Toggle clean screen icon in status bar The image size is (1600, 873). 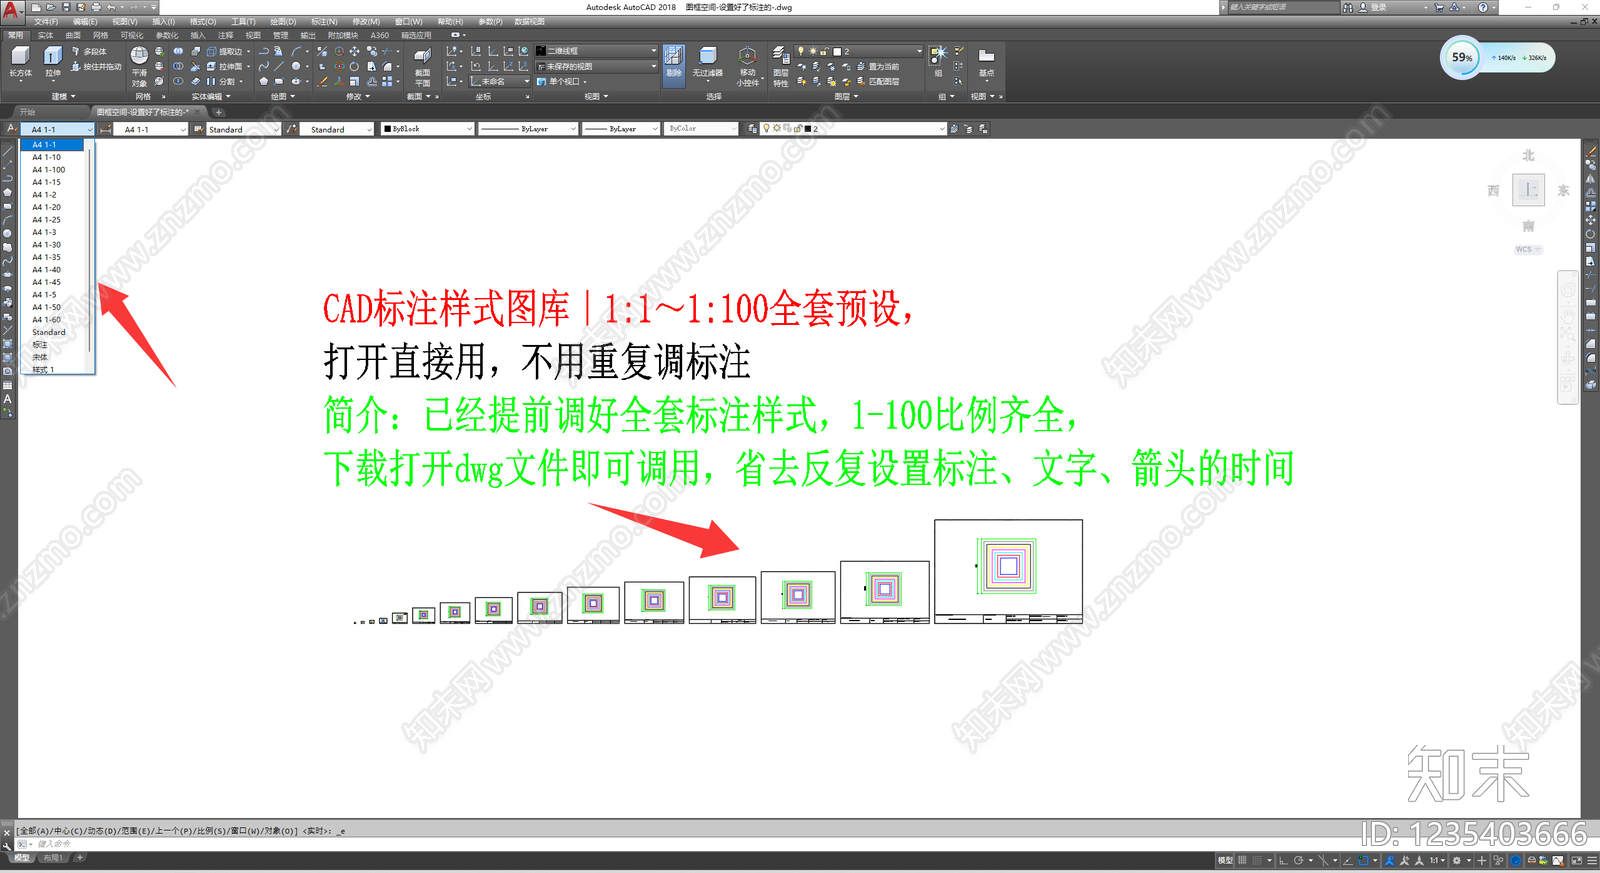1577,860
